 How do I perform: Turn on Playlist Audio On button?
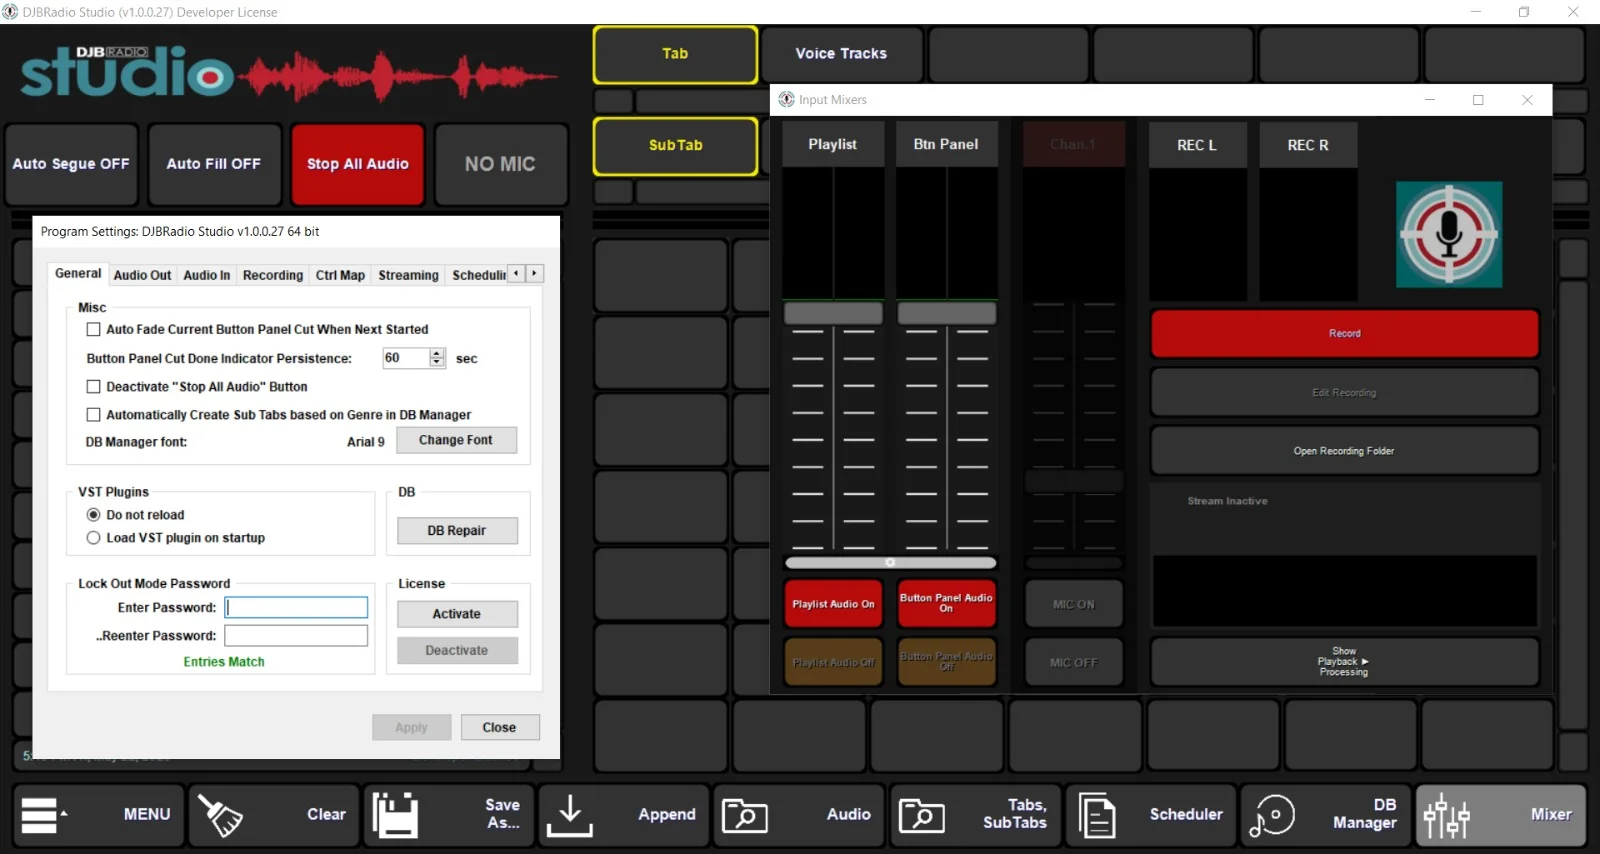click(x=833, y=604)
